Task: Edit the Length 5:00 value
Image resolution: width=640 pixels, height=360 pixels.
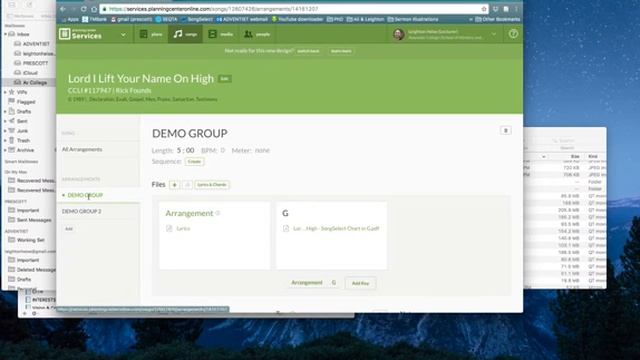Action: (185, 150)
